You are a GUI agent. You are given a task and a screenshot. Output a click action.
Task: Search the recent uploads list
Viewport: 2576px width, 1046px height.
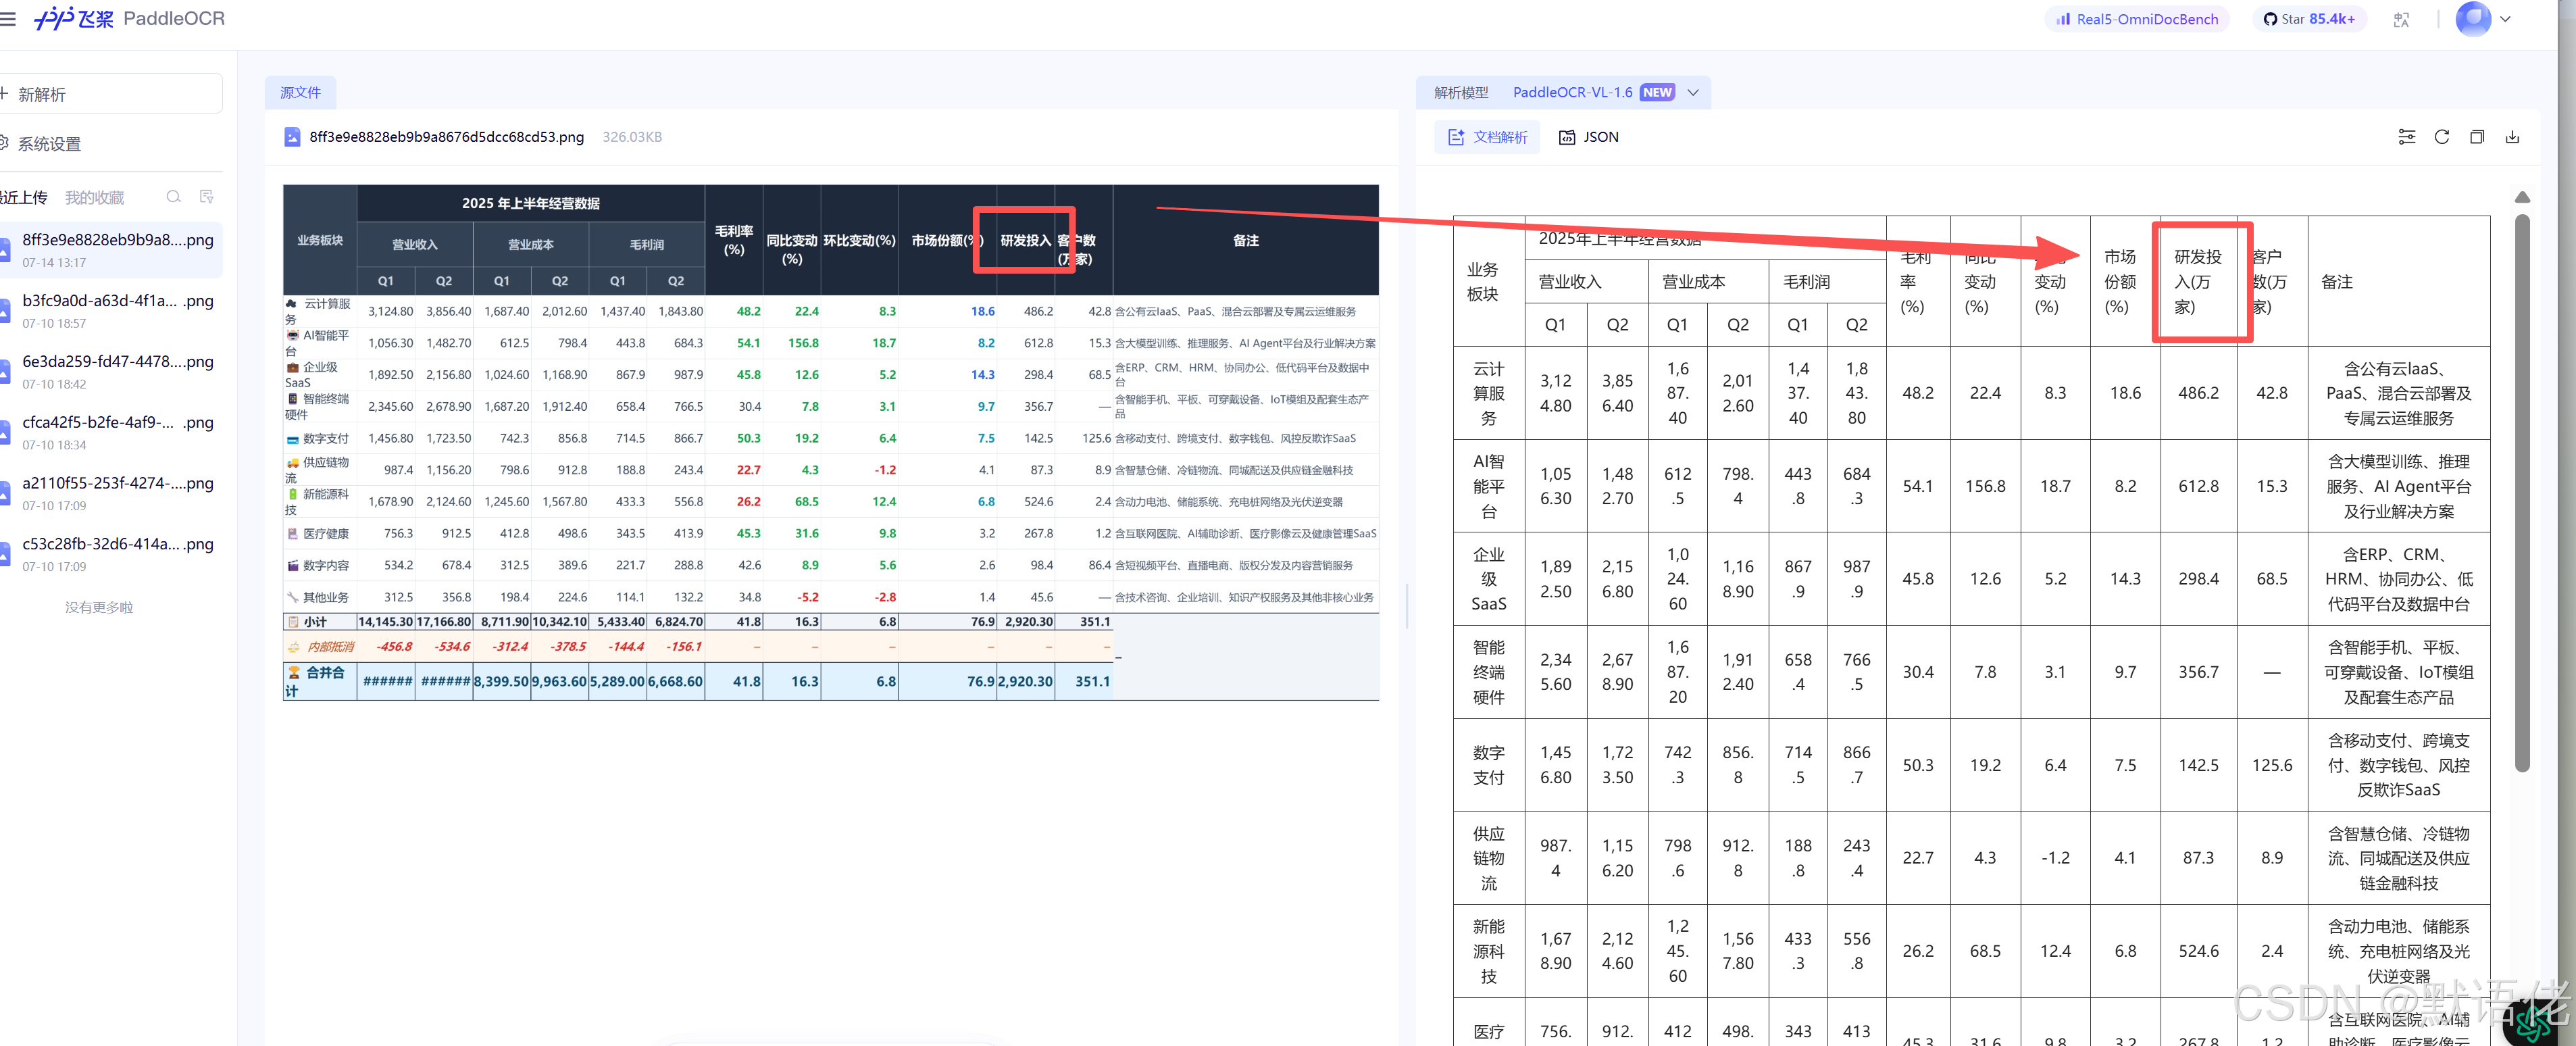pos(173,197)
